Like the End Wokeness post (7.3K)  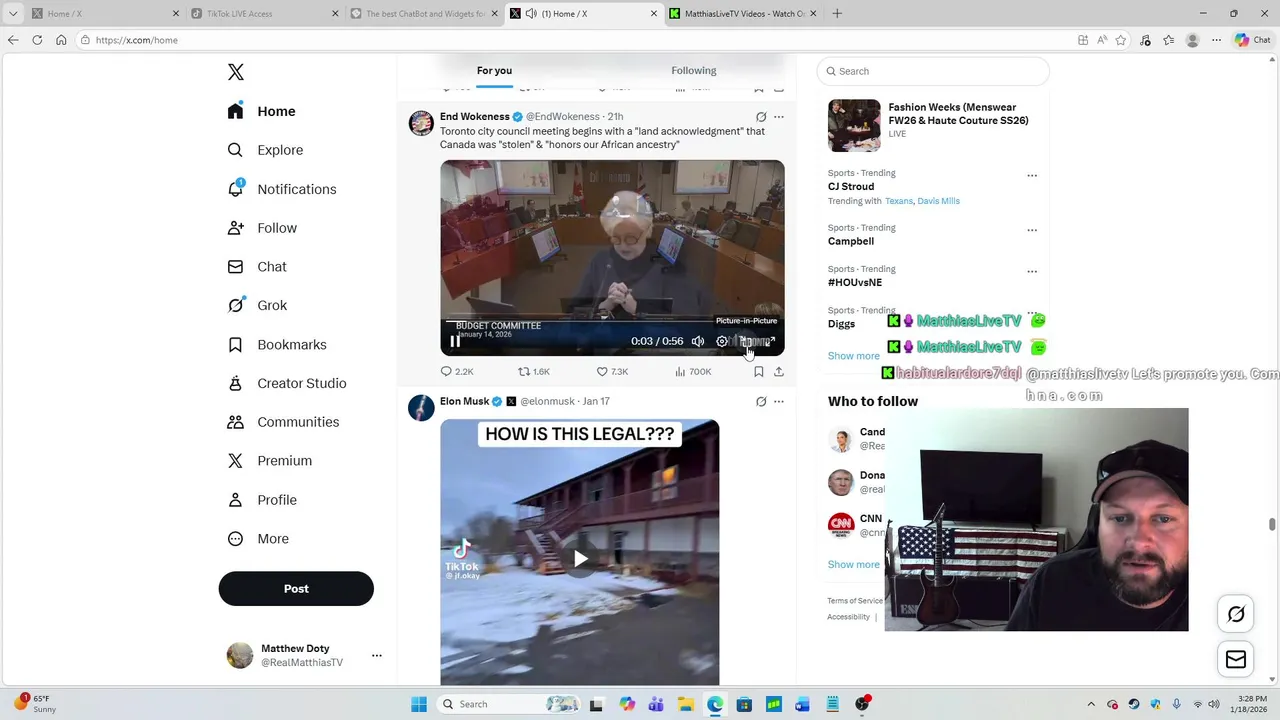coord(612,371)
